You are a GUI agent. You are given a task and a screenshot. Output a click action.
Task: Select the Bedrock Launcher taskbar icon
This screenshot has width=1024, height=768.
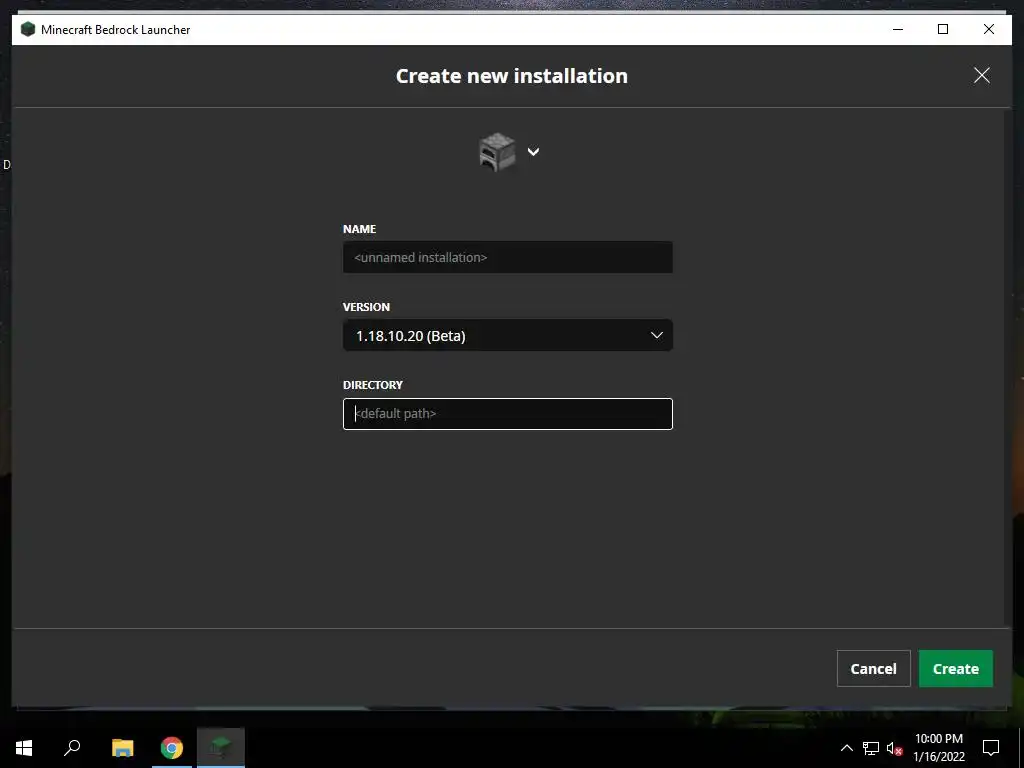click(x=221, y=748)
